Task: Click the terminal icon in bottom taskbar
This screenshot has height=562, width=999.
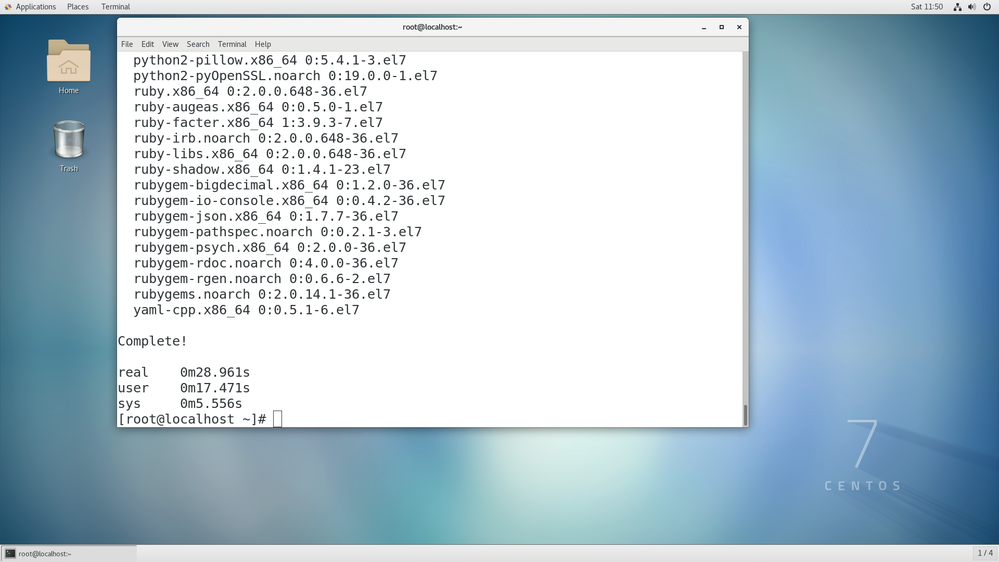Action: pyautogui.click(x=10, y=553)
